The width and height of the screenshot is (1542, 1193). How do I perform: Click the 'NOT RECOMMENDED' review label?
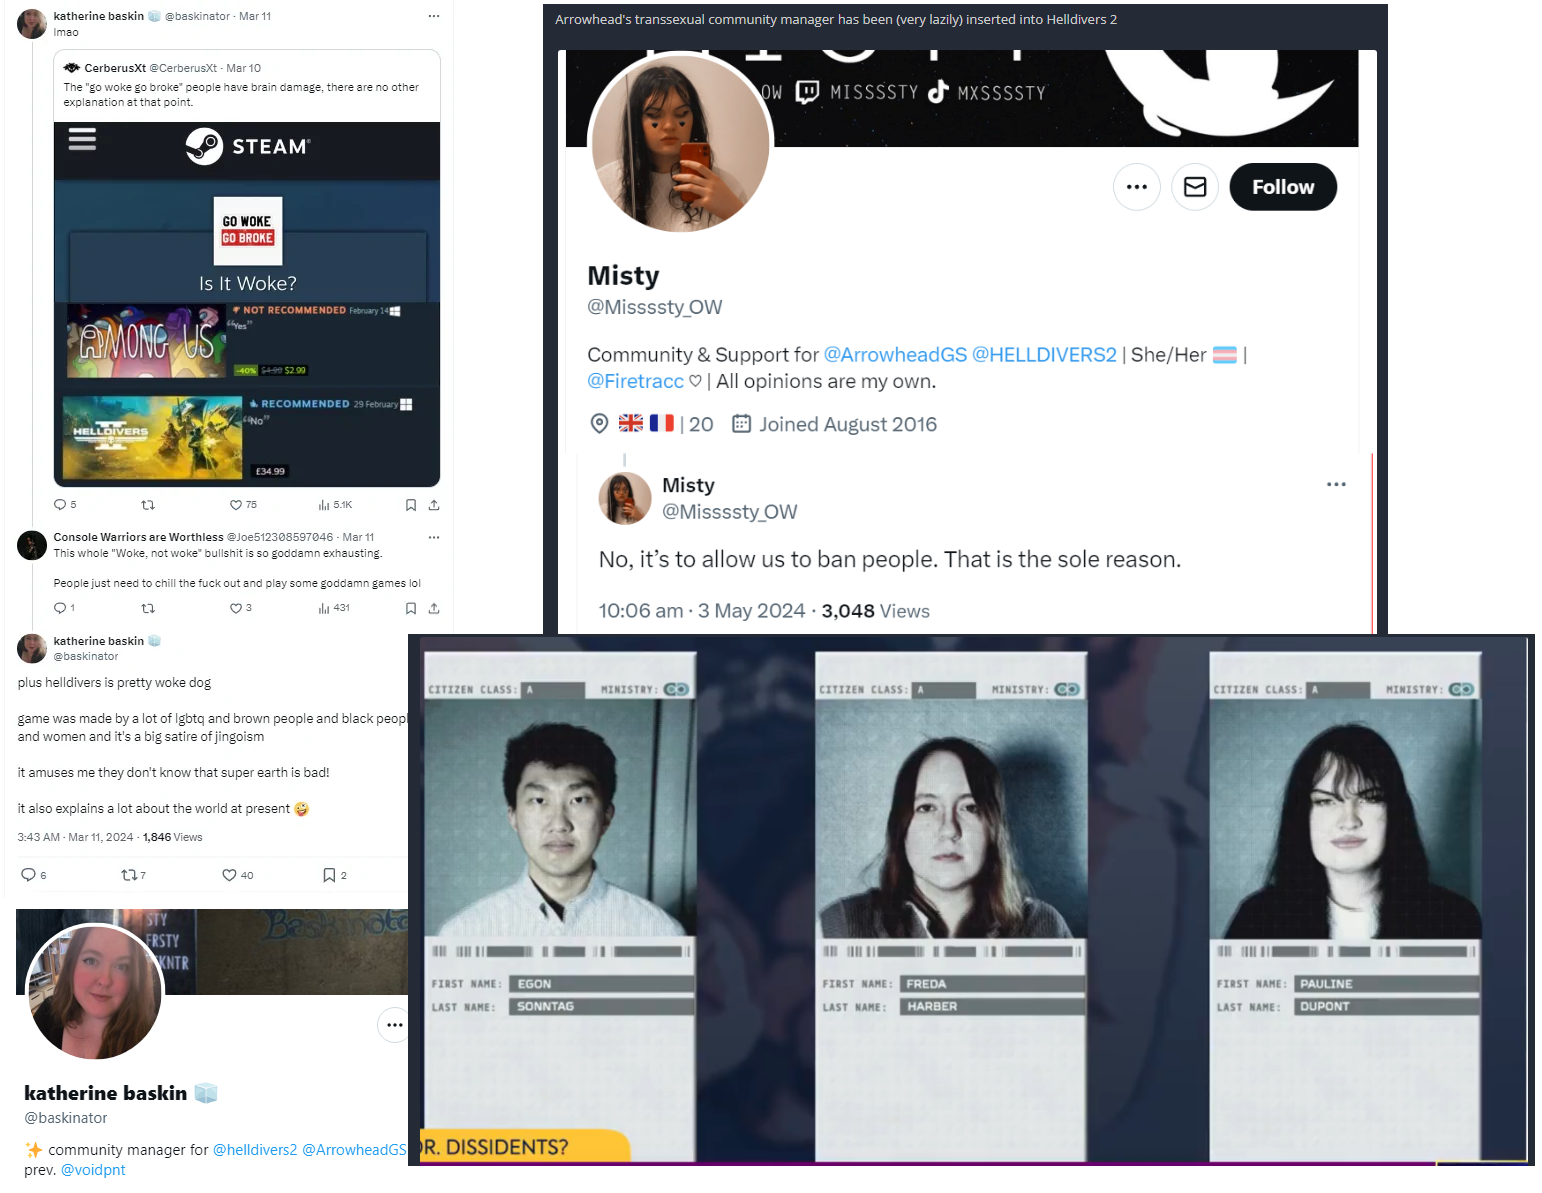click(294, 310)
